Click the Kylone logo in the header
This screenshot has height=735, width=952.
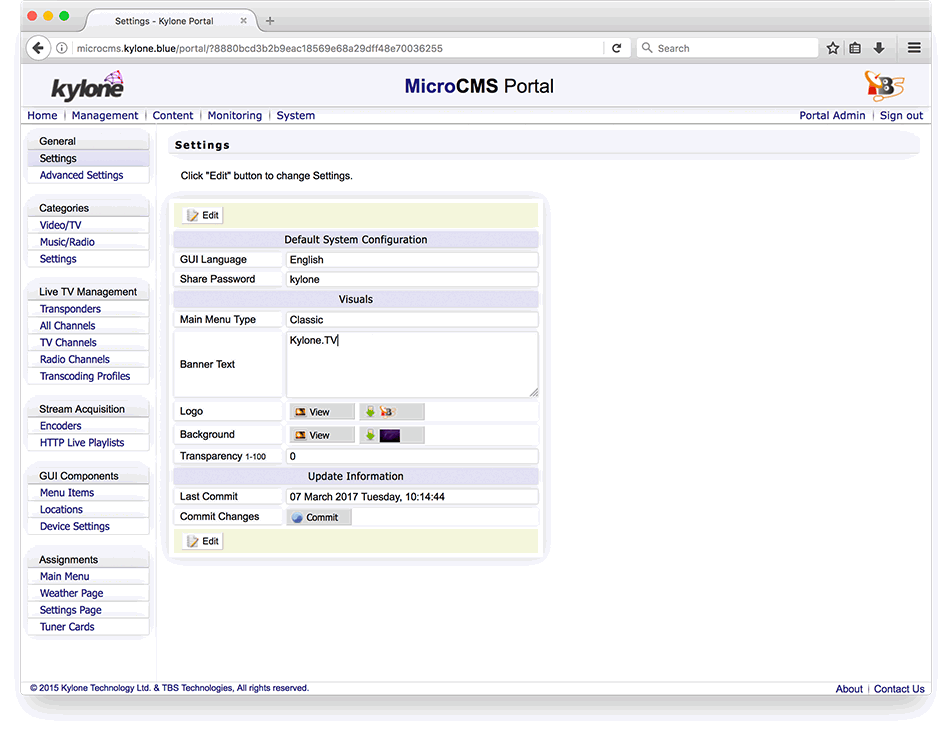point(84,86)
